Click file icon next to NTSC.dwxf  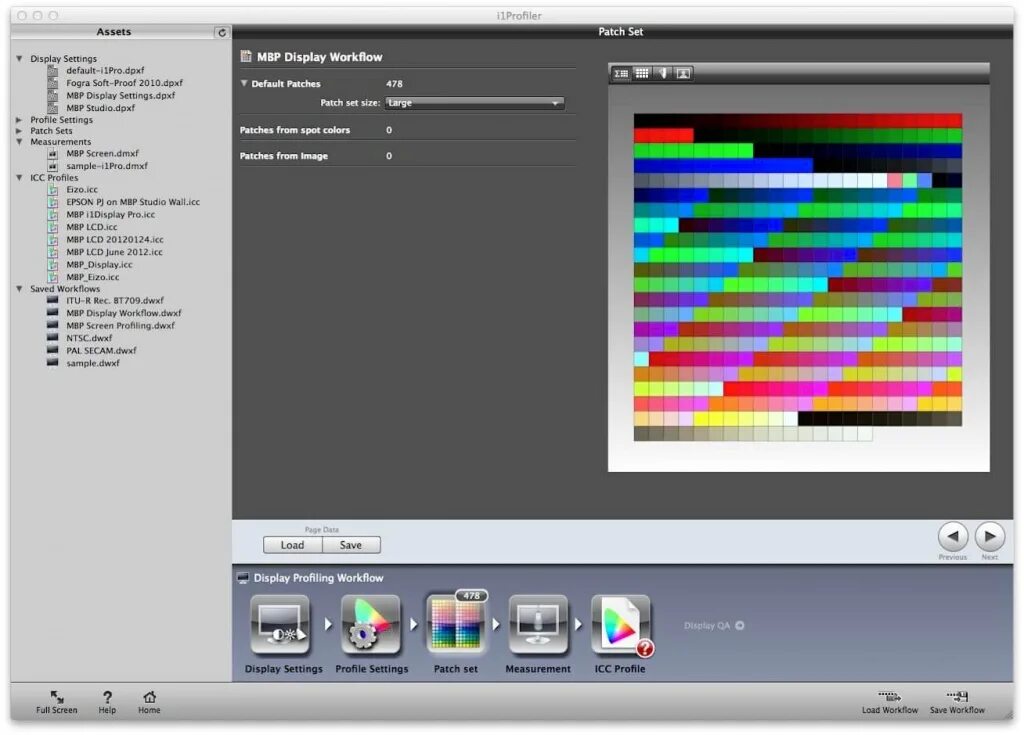click(53, 338)
